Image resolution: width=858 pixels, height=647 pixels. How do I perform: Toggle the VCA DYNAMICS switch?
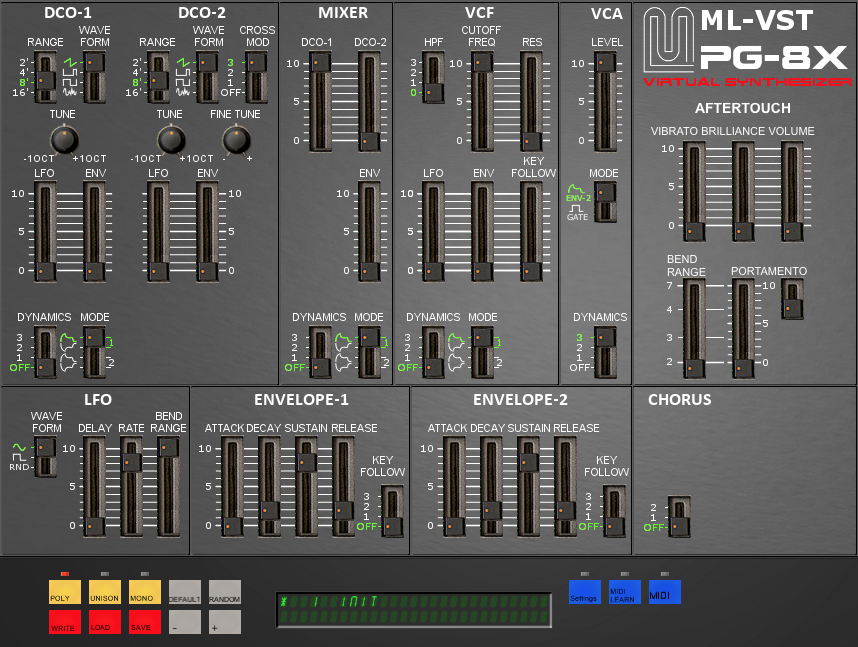605,353
